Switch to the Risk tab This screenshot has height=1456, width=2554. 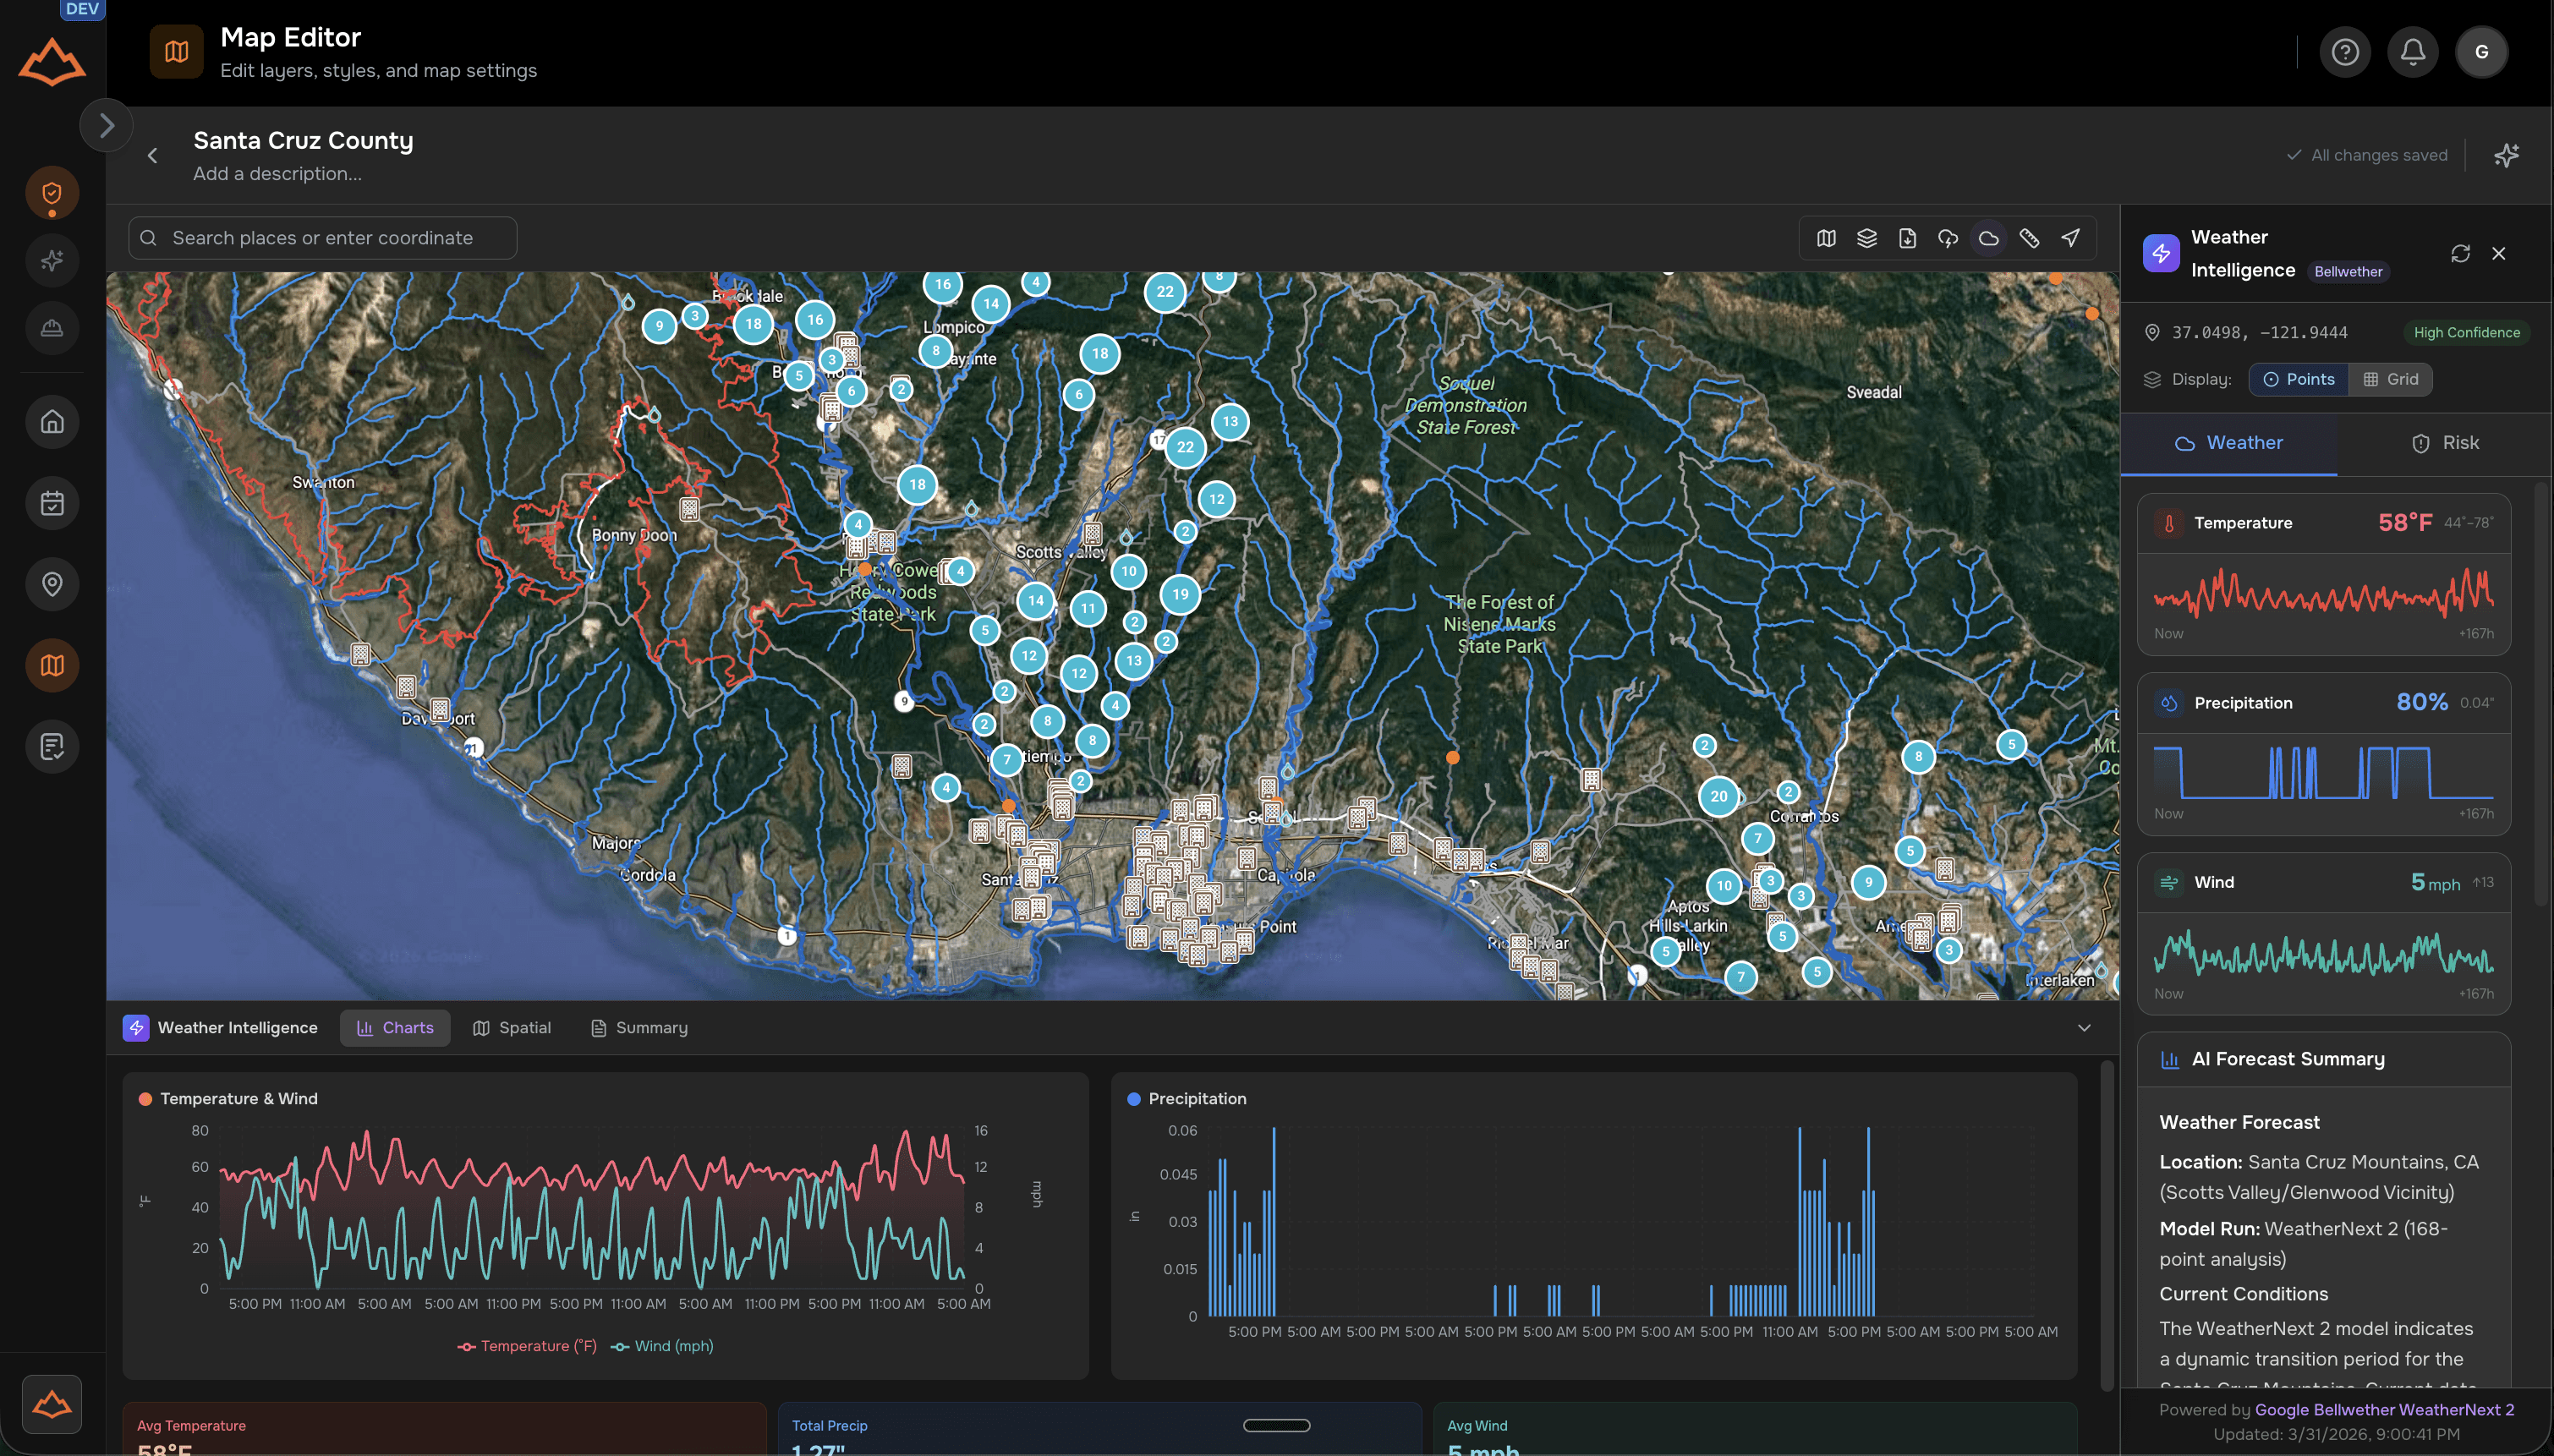[2444, 443]
